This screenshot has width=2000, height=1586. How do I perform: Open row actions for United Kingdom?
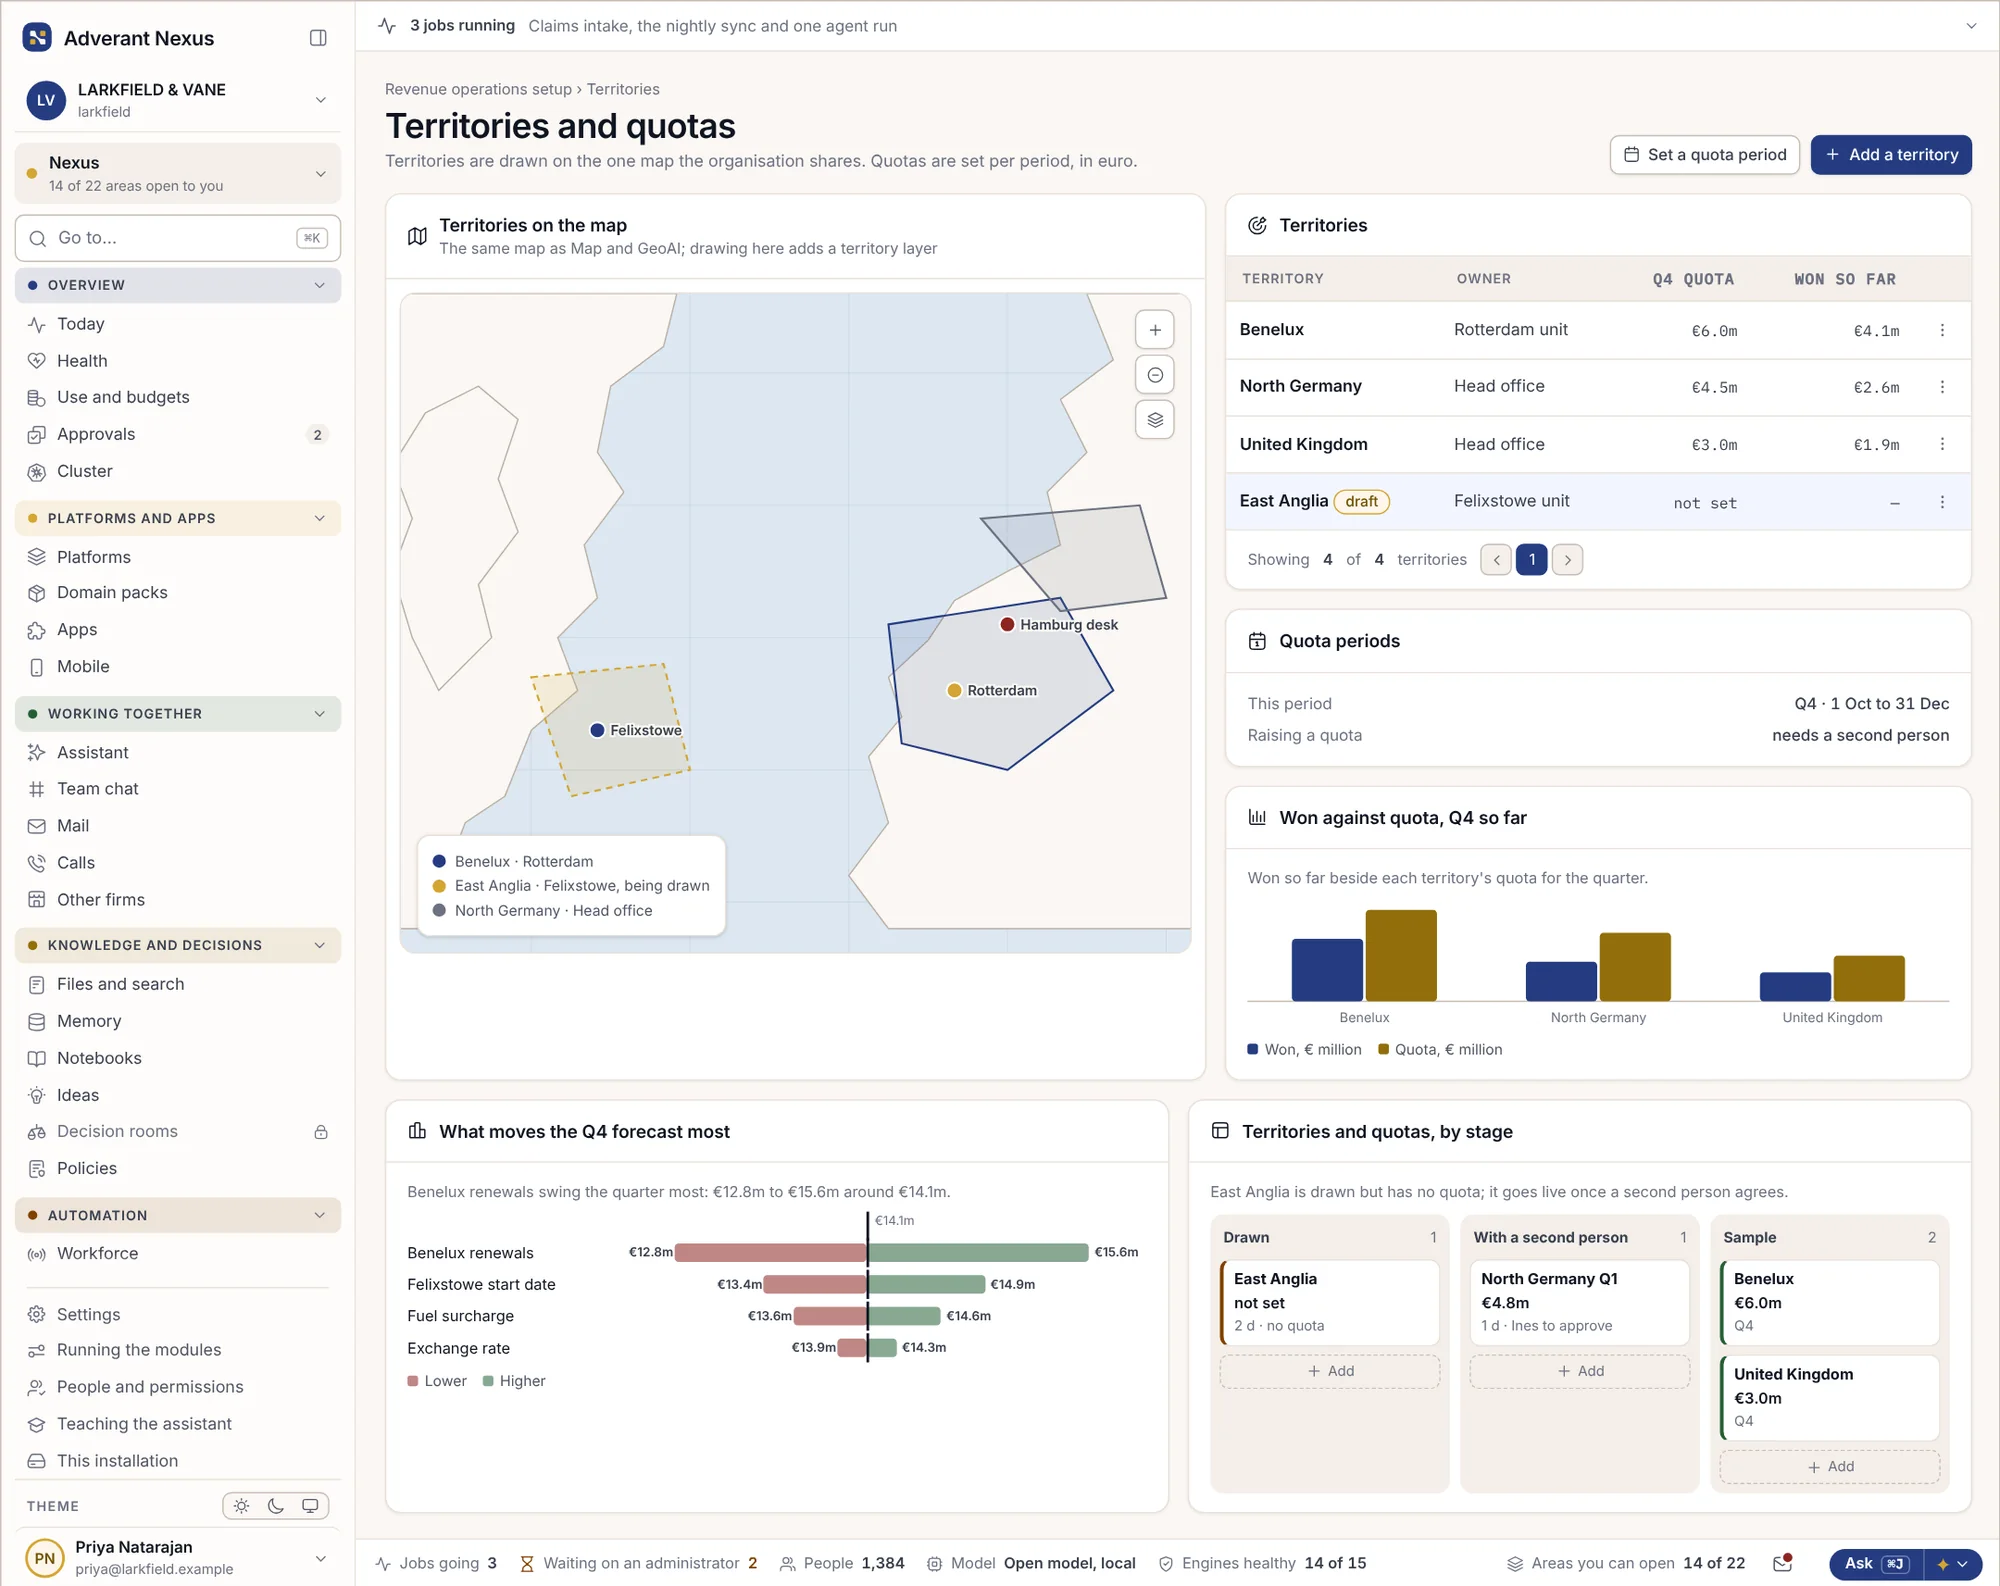pyautogui.click(x=1942, y=444)
